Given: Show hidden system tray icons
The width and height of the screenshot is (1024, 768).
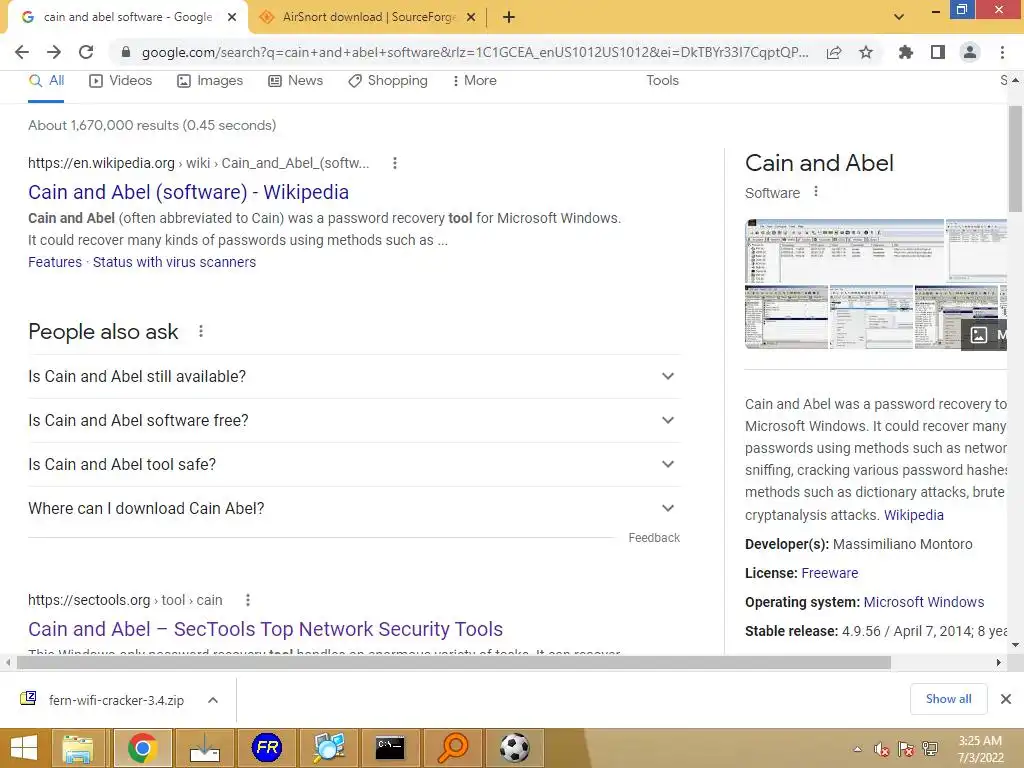Looking at the screenshot, I should click(x=857, y=749).
